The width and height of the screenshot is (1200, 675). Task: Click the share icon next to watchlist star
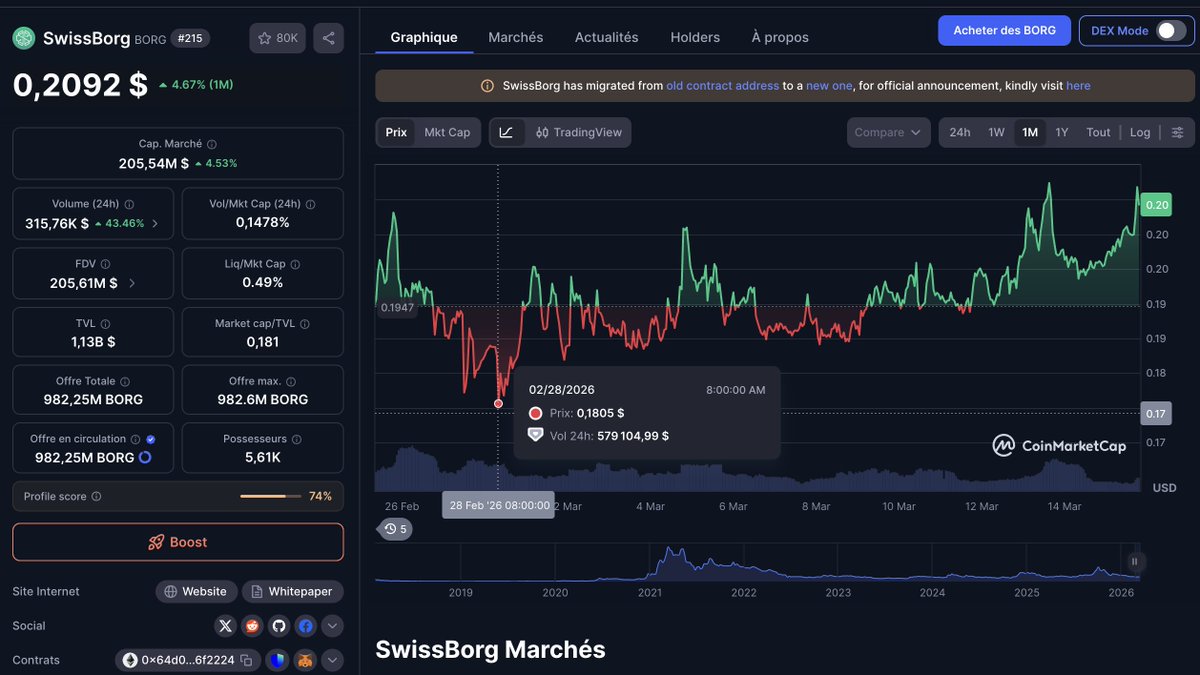(328, 37)
